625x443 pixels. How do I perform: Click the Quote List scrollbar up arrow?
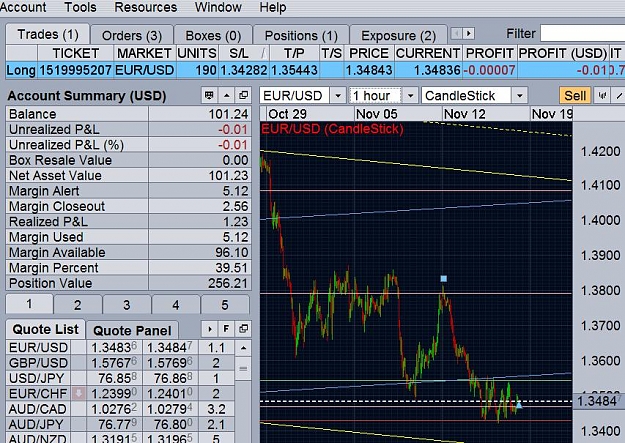click(x=243, y=348)
